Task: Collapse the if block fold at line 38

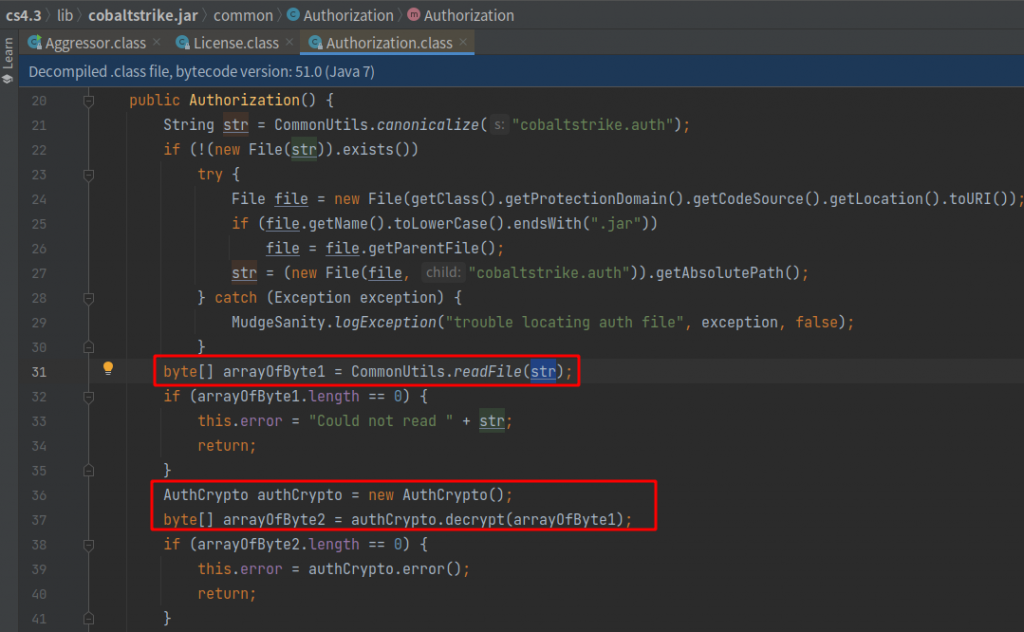Action: click(x=89, y=545)
